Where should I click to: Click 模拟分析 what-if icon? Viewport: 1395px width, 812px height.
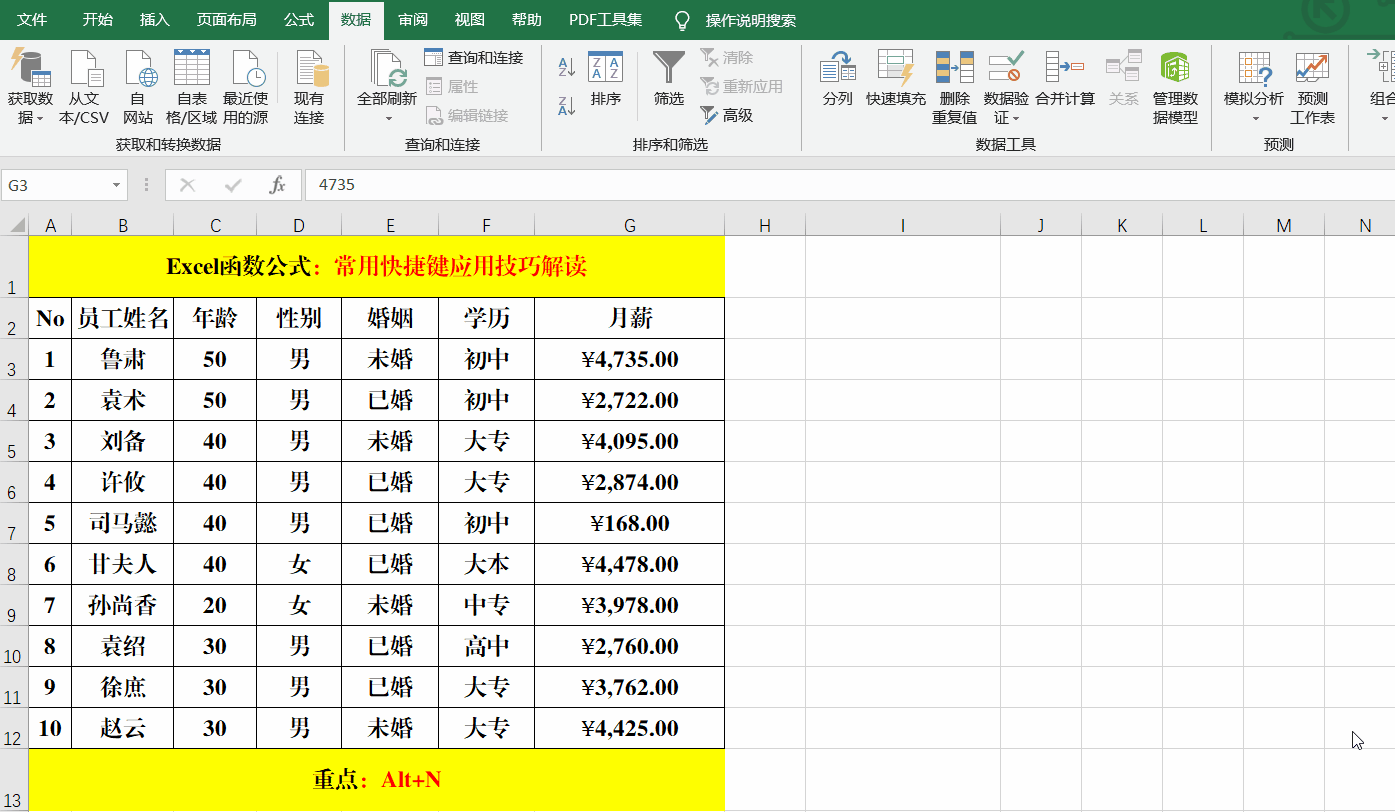click(x=1254, y=68)
